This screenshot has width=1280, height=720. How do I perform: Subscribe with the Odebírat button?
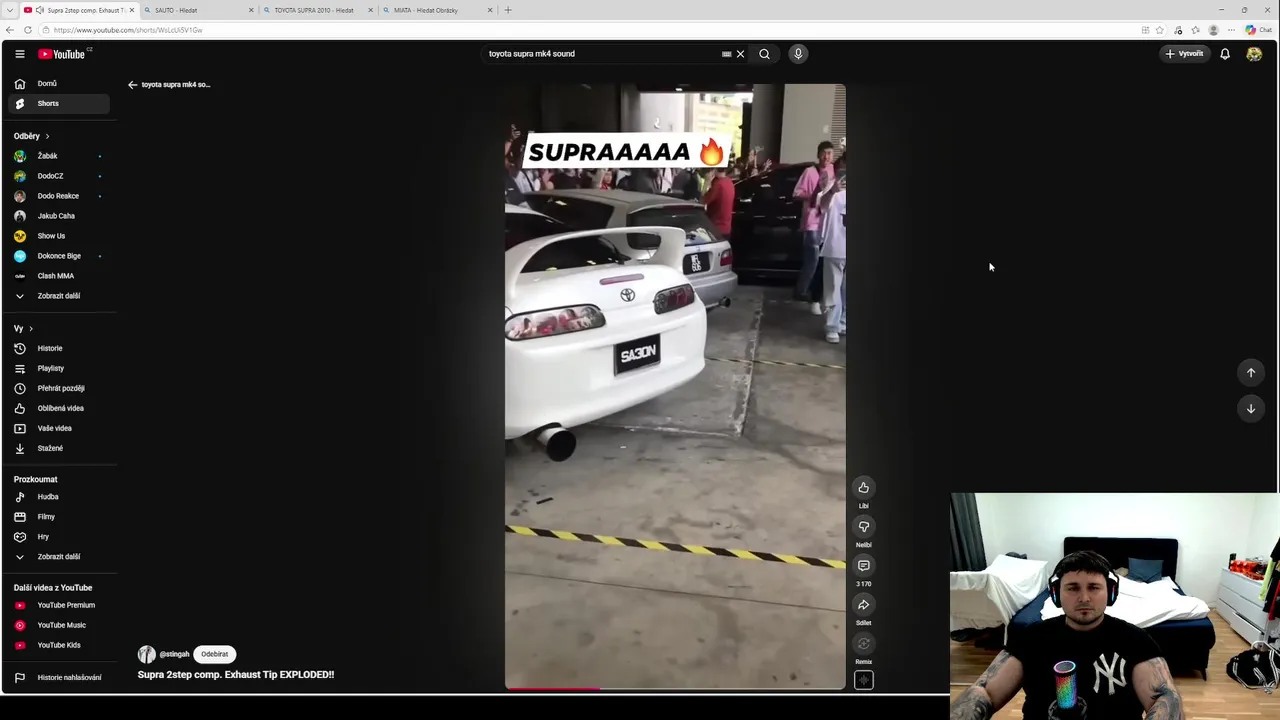pyautogui.click(x=215, y=654)
